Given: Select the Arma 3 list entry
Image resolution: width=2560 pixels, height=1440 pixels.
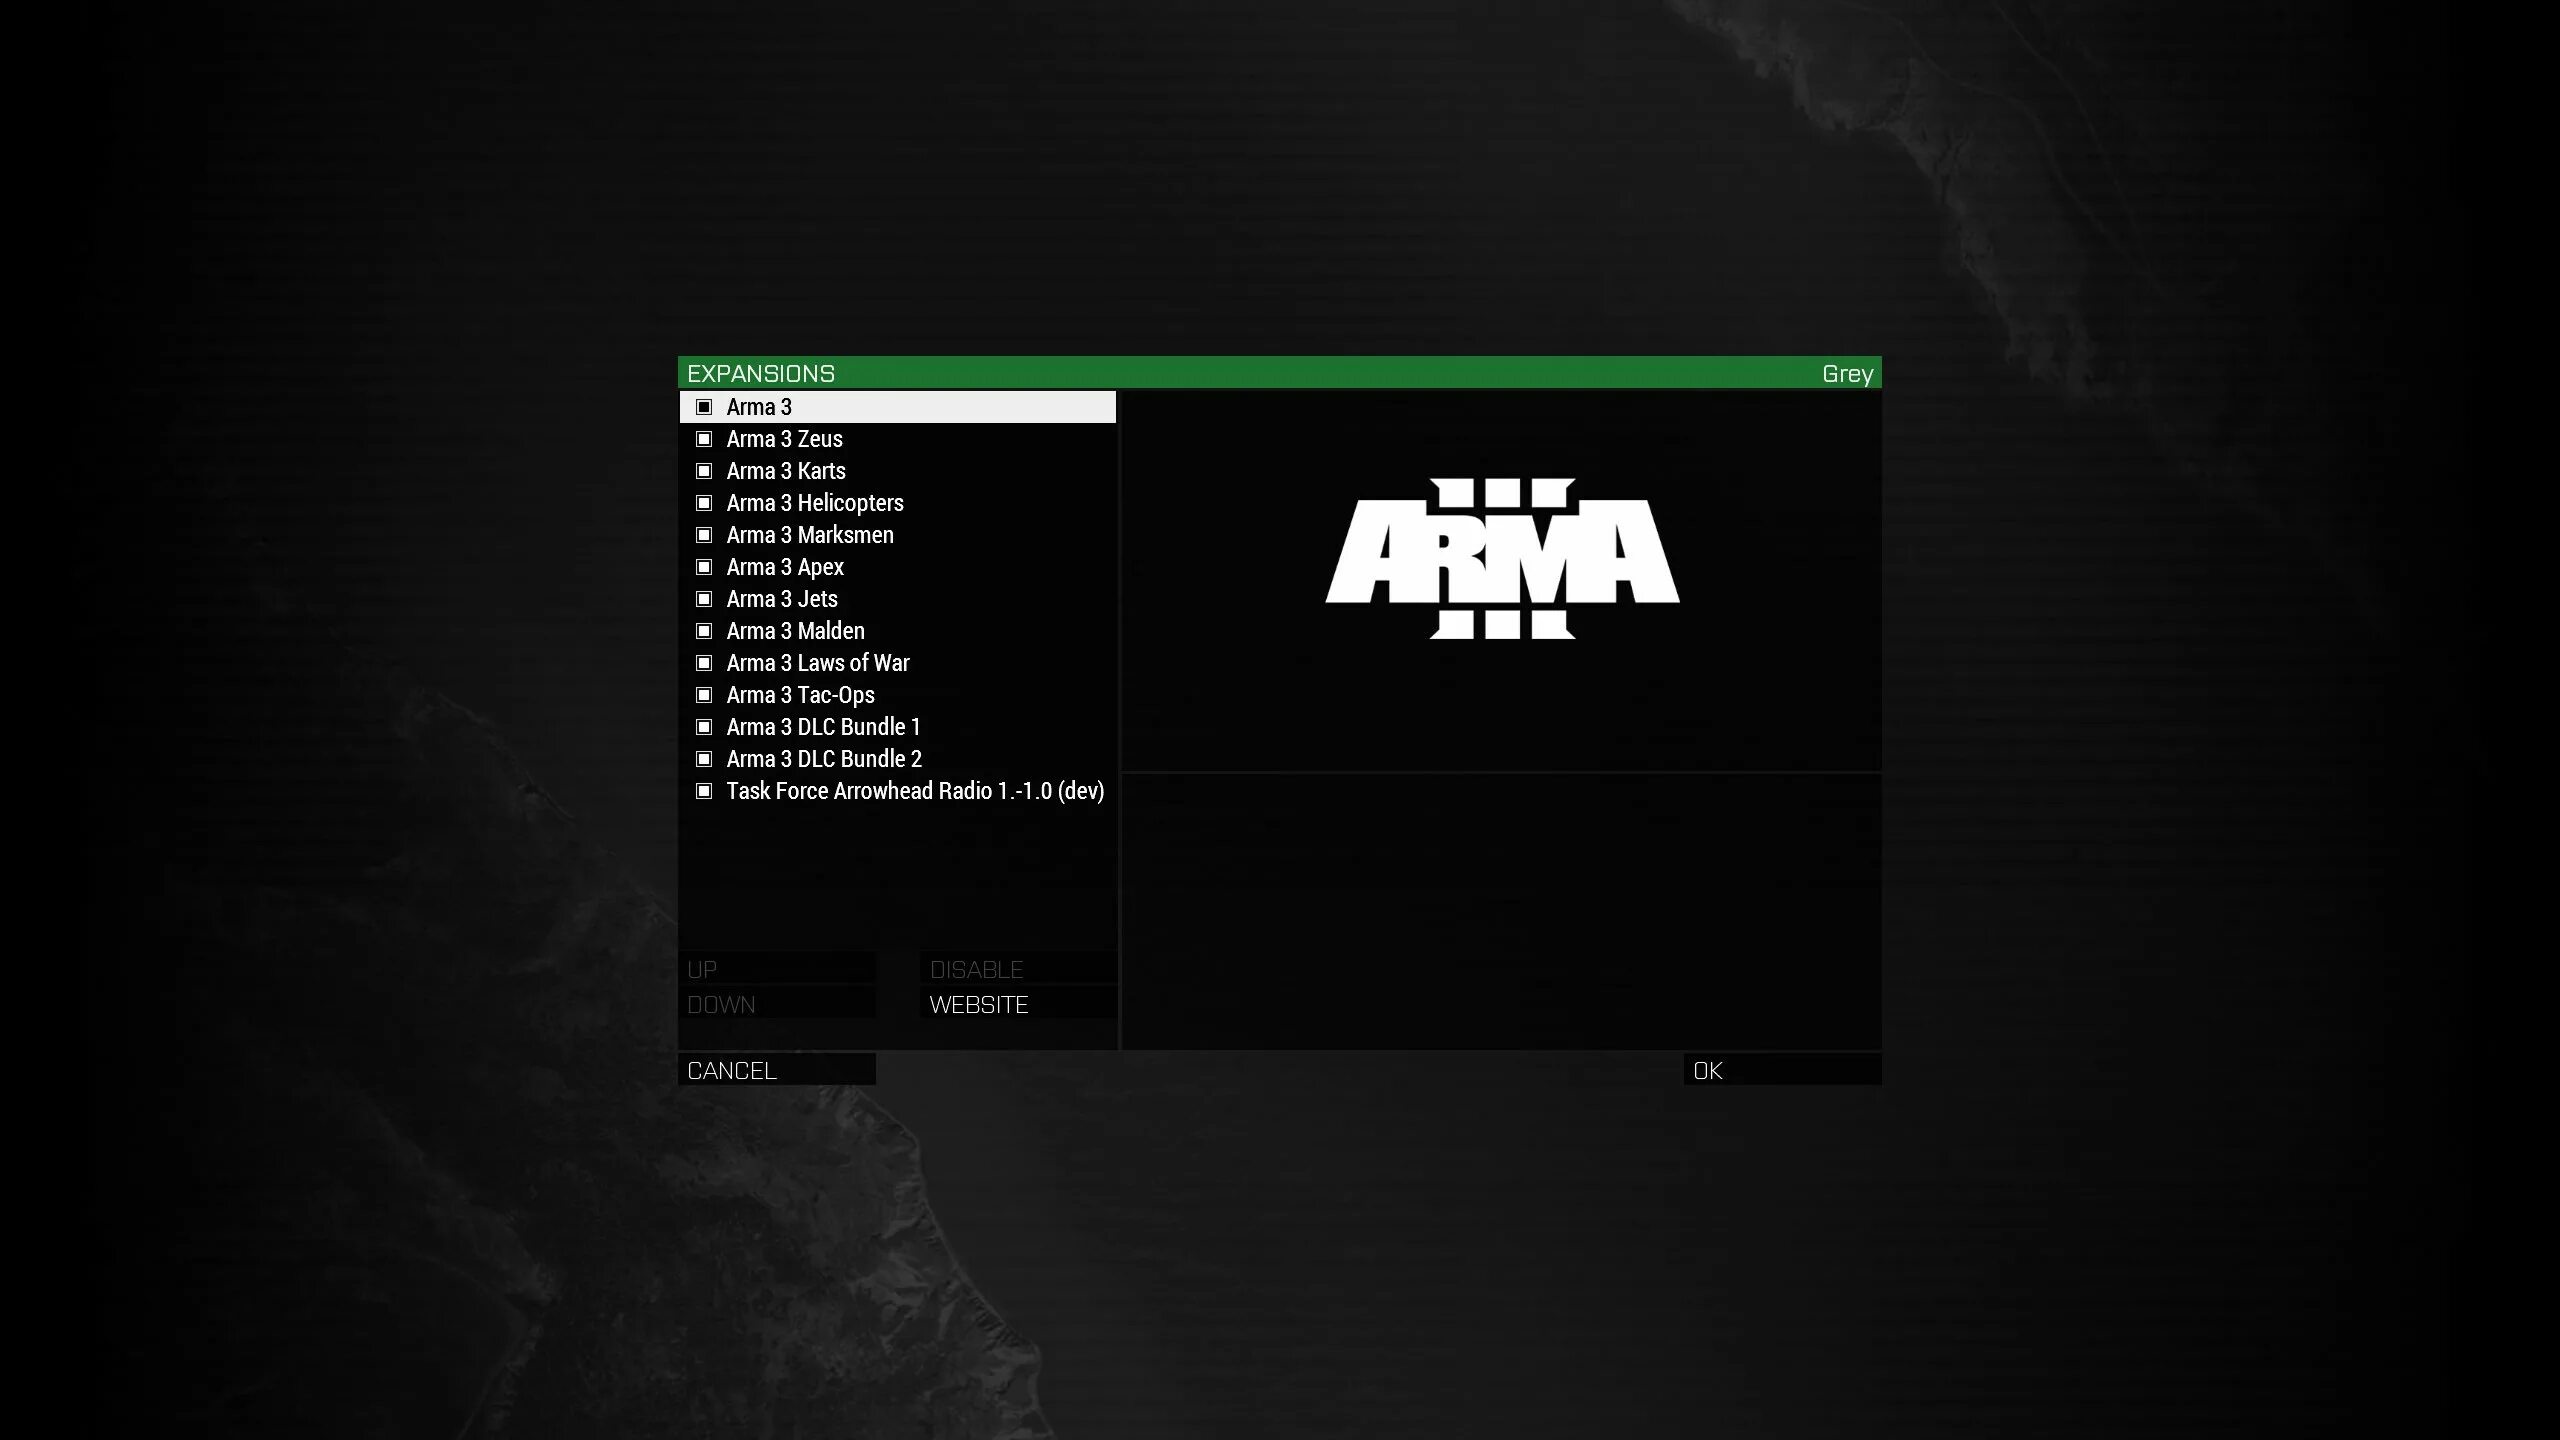Looking at the screenshot, I should click(x=897, y=407).
